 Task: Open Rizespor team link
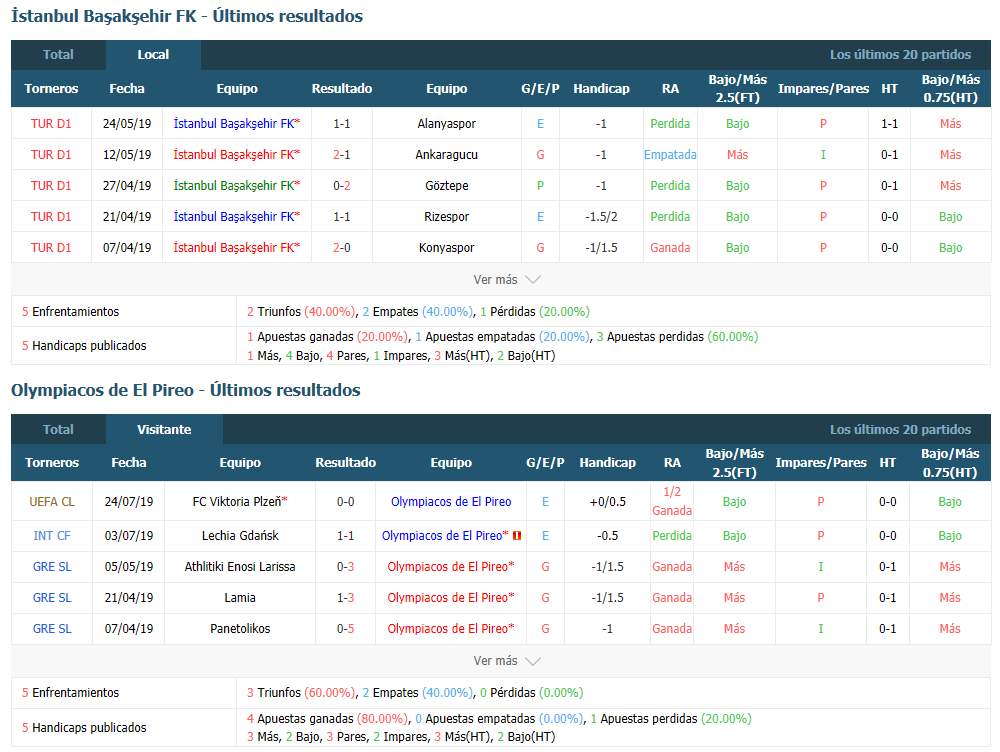(446, 217)
